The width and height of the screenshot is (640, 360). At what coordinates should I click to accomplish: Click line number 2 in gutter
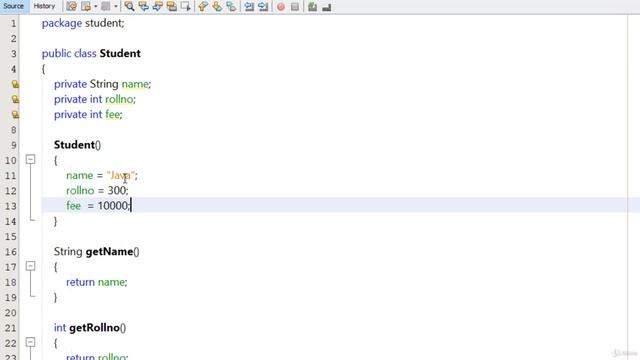(x=13, y=39)
